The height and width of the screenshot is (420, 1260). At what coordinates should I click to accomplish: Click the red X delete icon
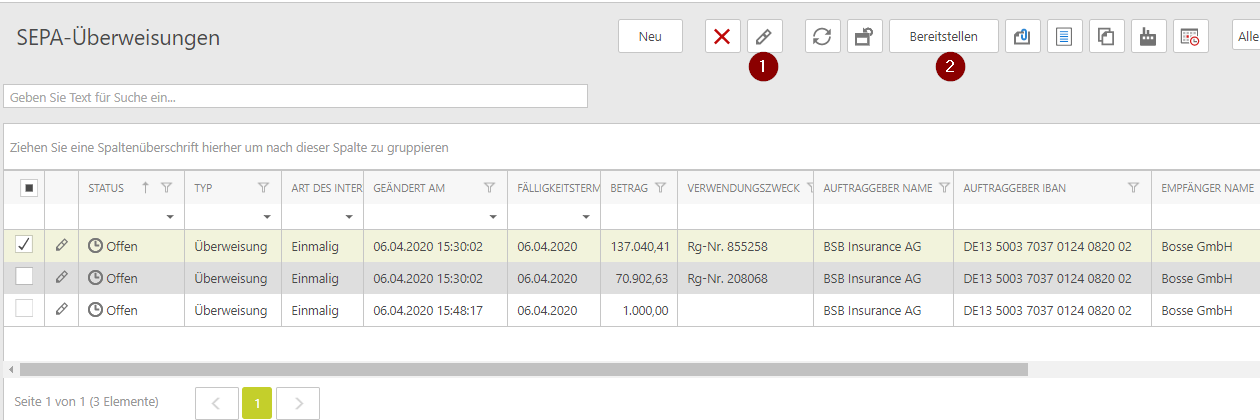(722, 37)
